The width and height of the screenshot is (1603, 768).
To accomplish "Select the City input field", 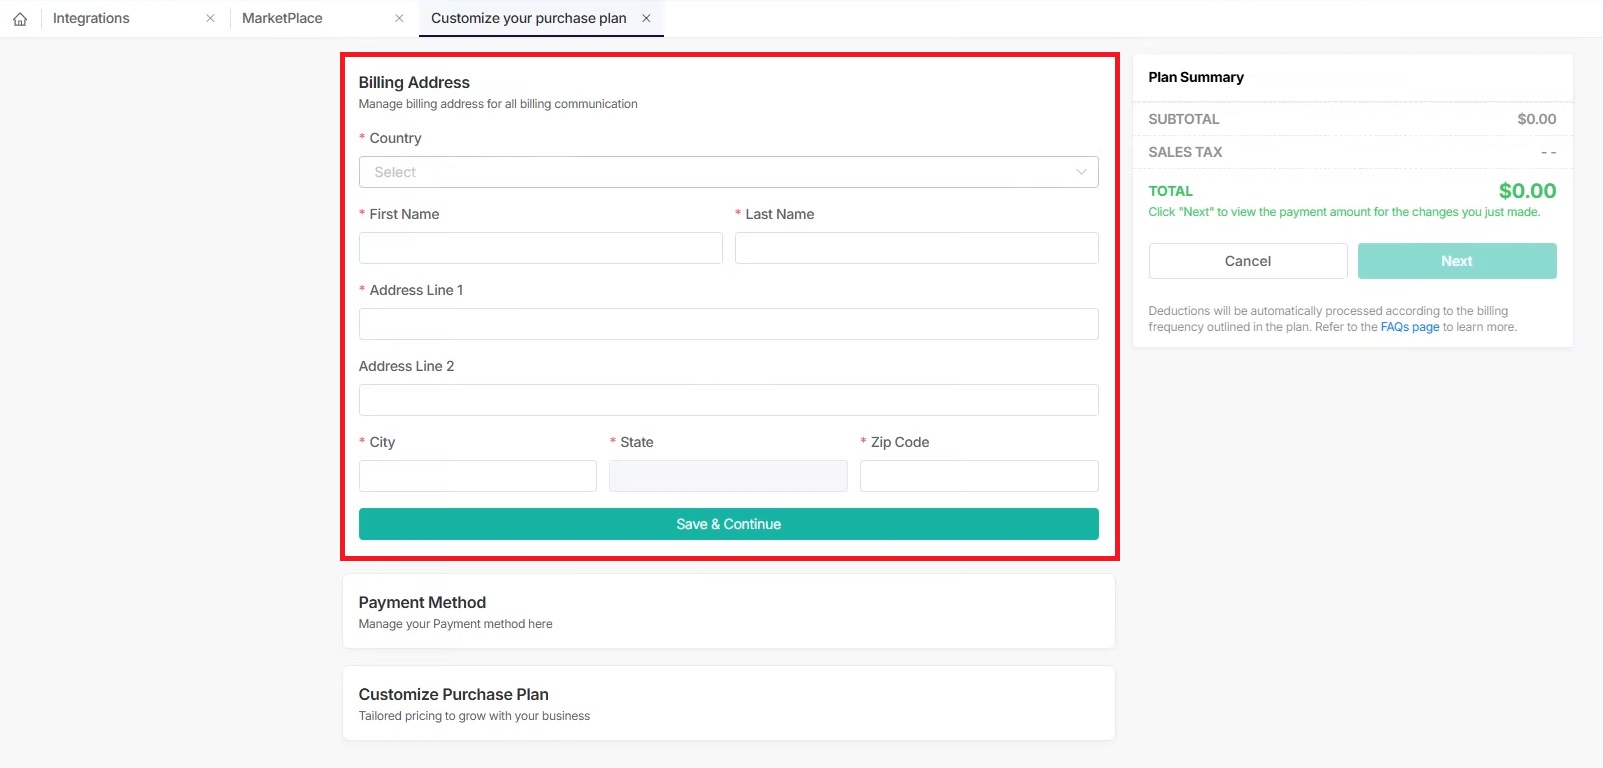I will coord(477,476).
